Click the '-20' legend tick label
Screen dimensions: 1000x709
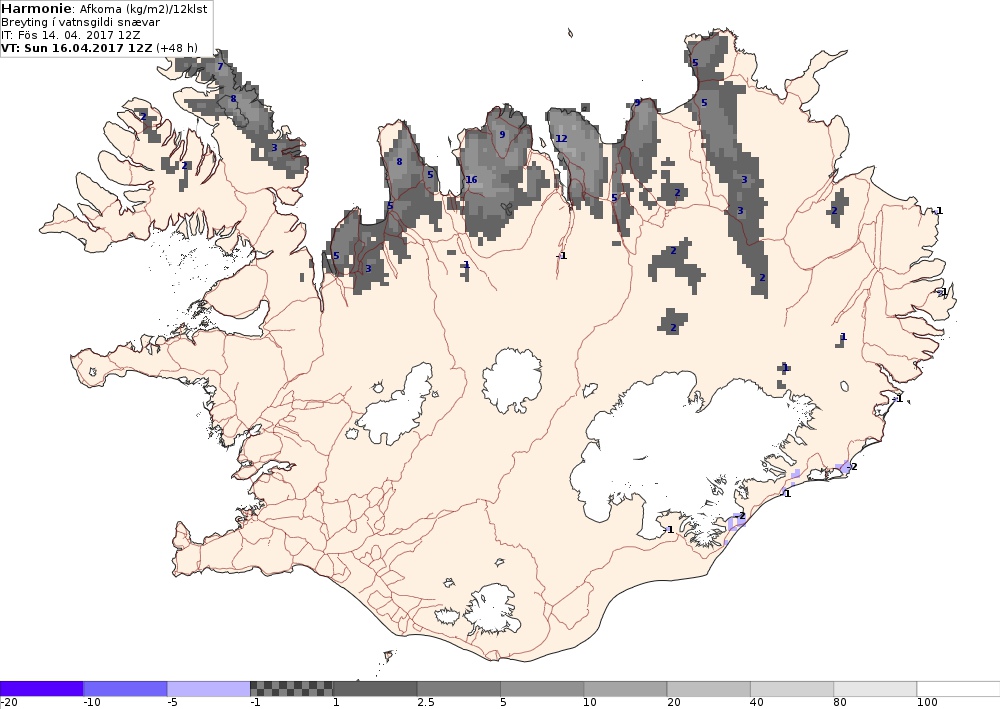9,703
